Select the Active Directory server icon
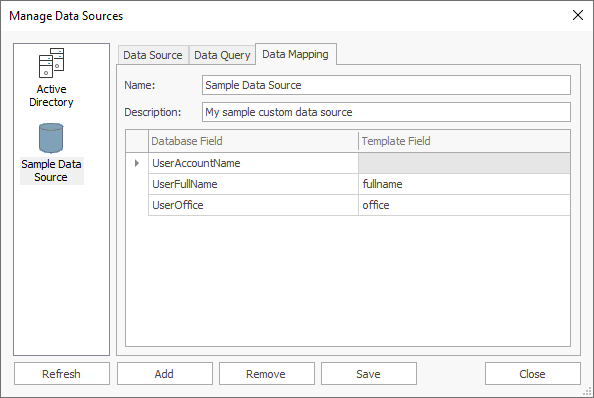Screen dimensions: 594x398 click(x=52, y=63)
